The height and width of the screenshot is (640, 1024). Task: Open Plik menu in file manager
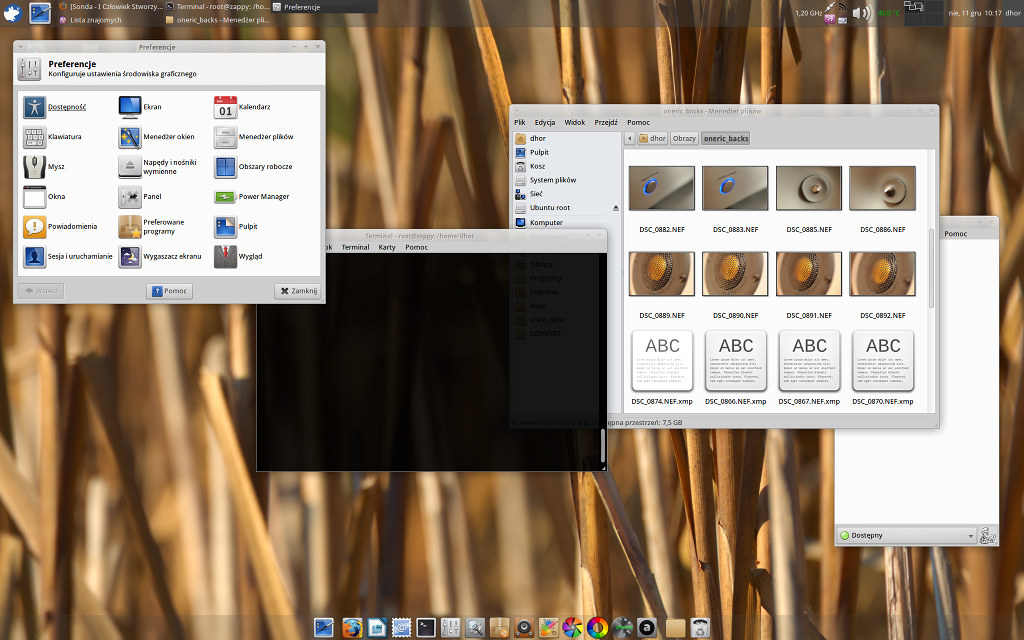[x=520, y=122]
